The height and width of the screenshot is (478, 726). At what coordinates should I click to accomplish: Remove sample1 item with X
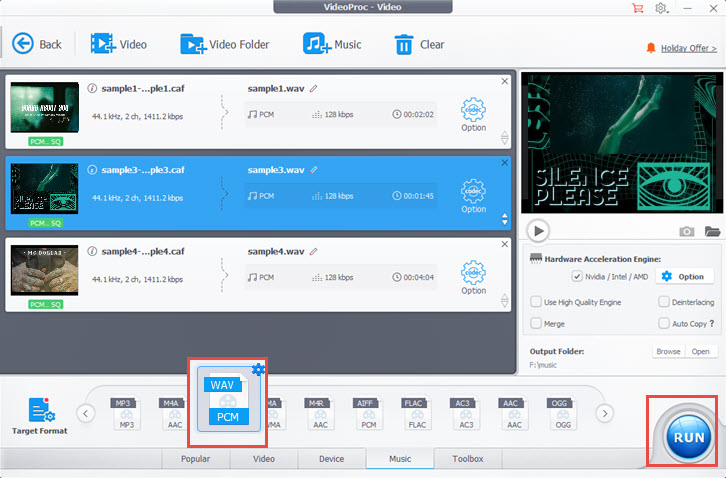505,81
